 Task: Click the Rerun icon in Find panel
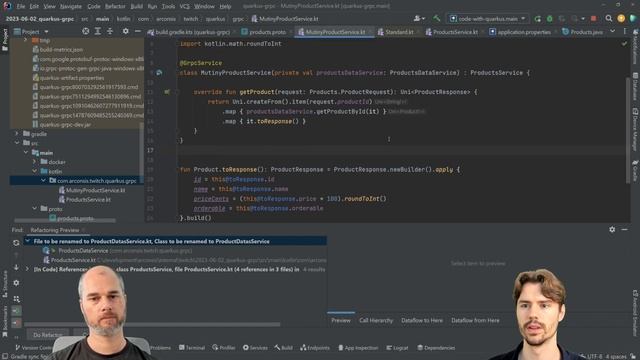16,242
